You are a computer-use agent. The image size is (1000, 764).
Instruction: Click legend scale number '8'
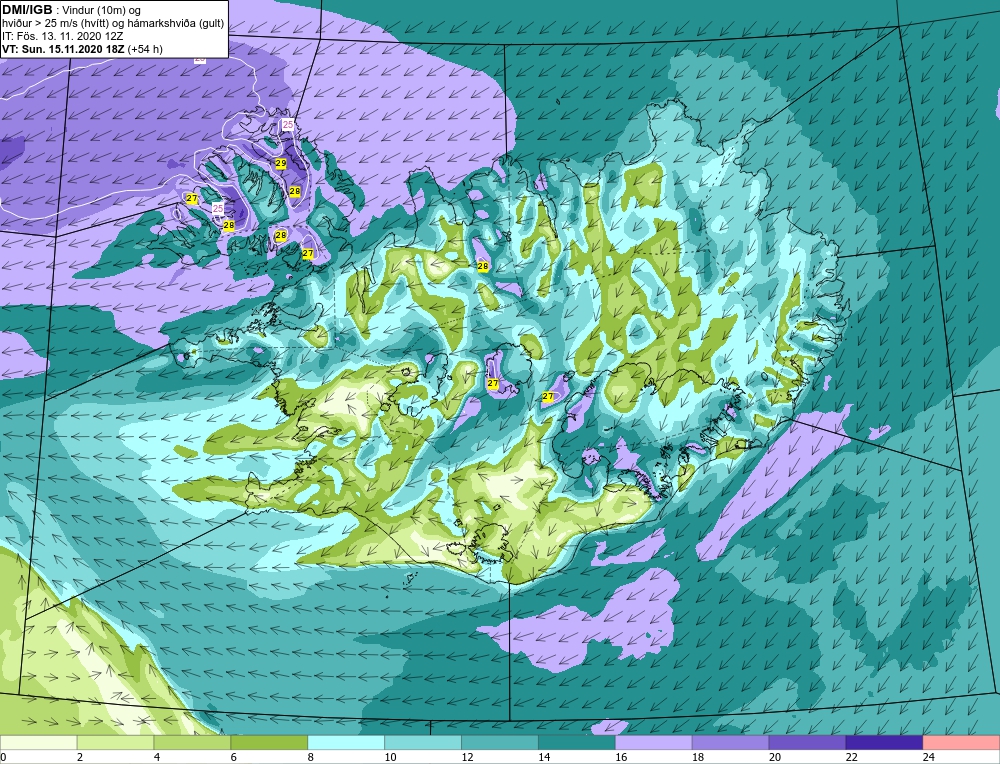point(311,757)
